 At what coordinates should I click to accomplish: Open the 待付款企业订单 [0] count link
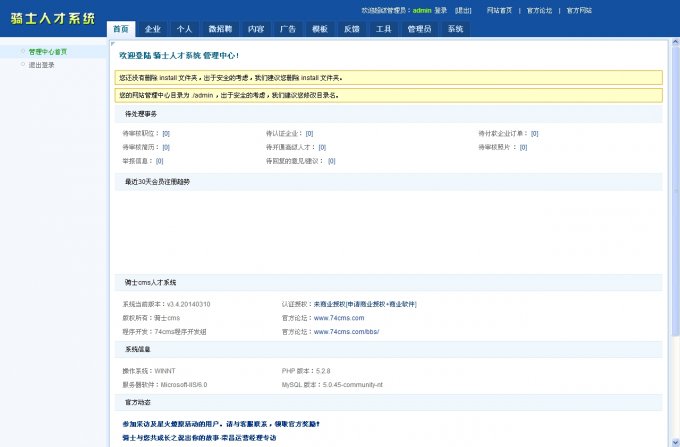pyautogui.click(x=534, y=134)
